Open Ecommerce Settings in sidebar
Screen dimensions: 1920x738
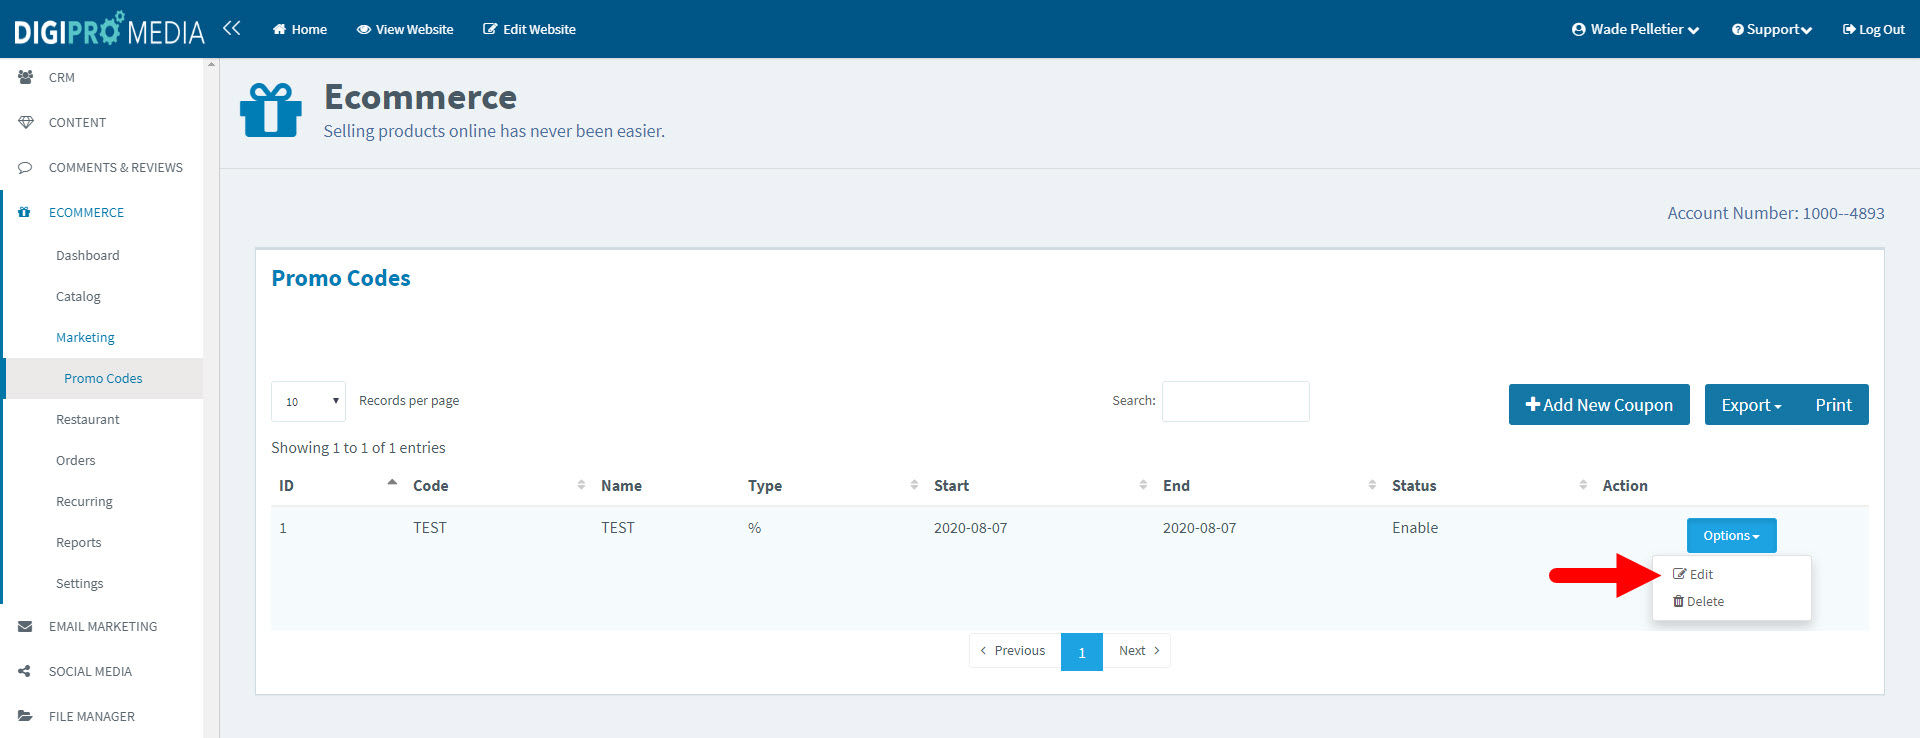[x=80, y=583]
